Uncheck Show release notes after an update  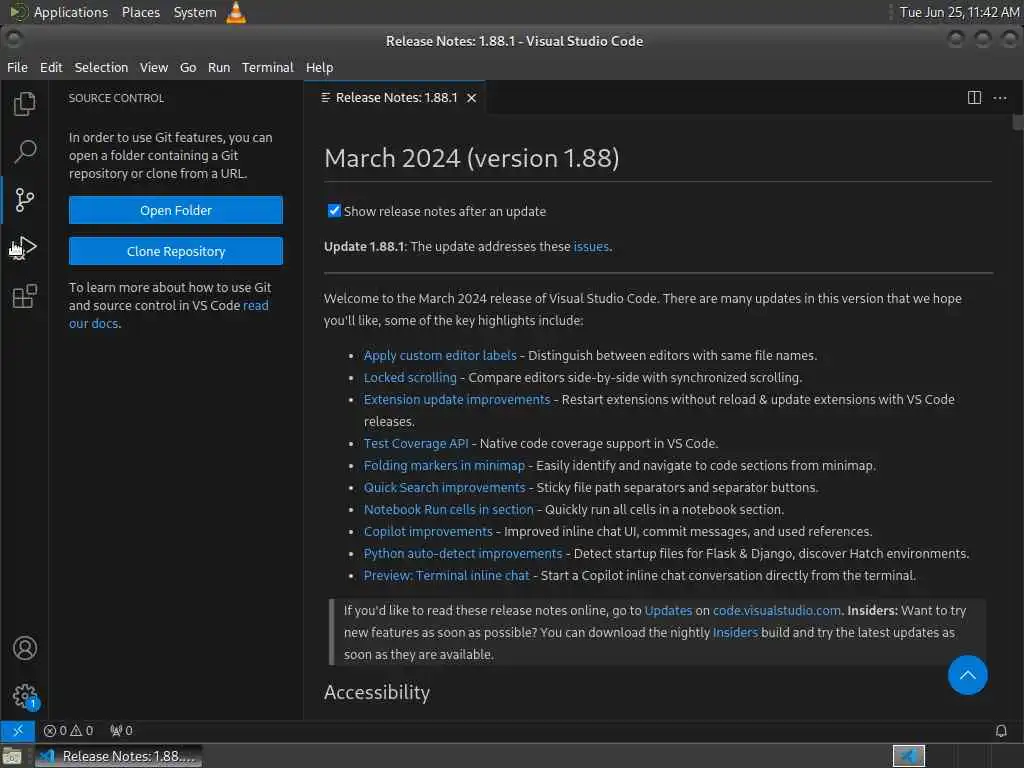pos(334,210)
